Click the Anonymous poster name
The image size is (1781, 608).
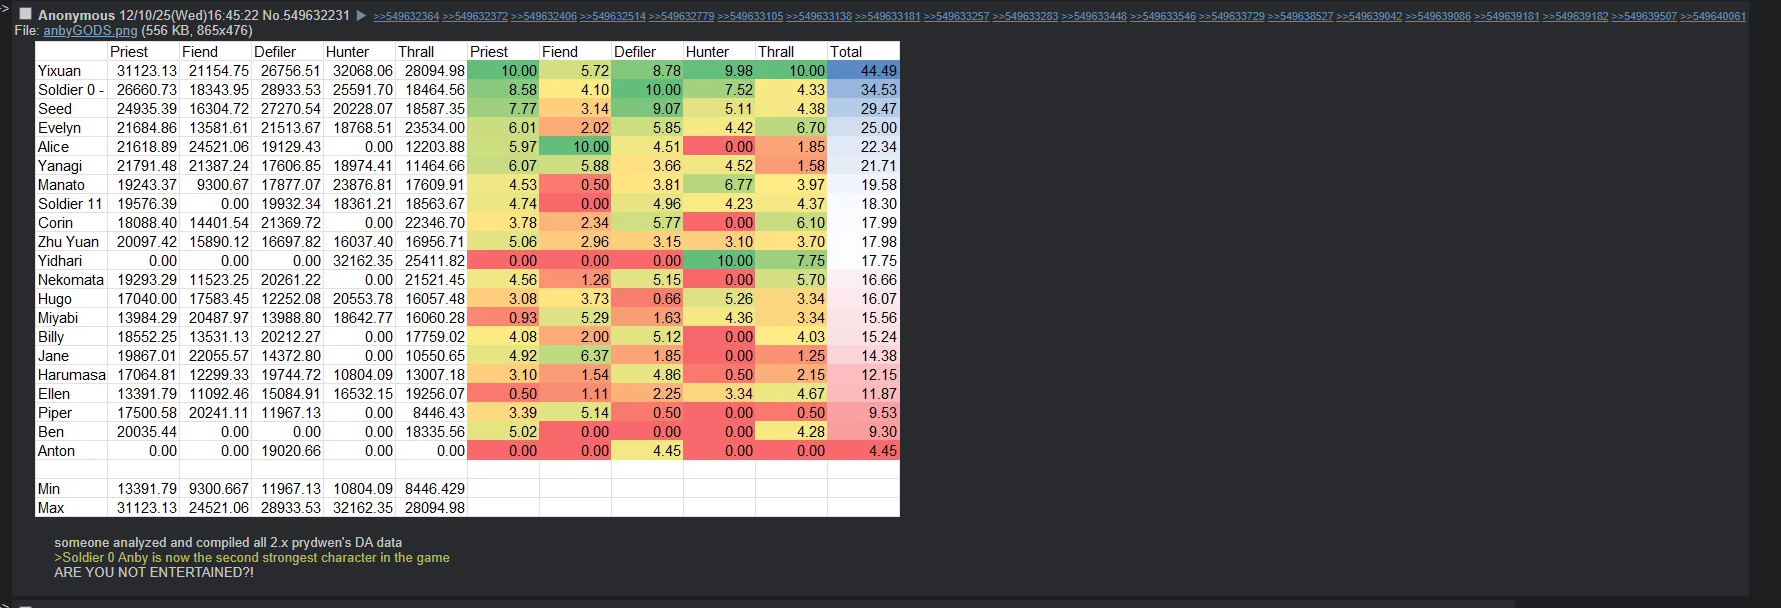tap(76, 15)
